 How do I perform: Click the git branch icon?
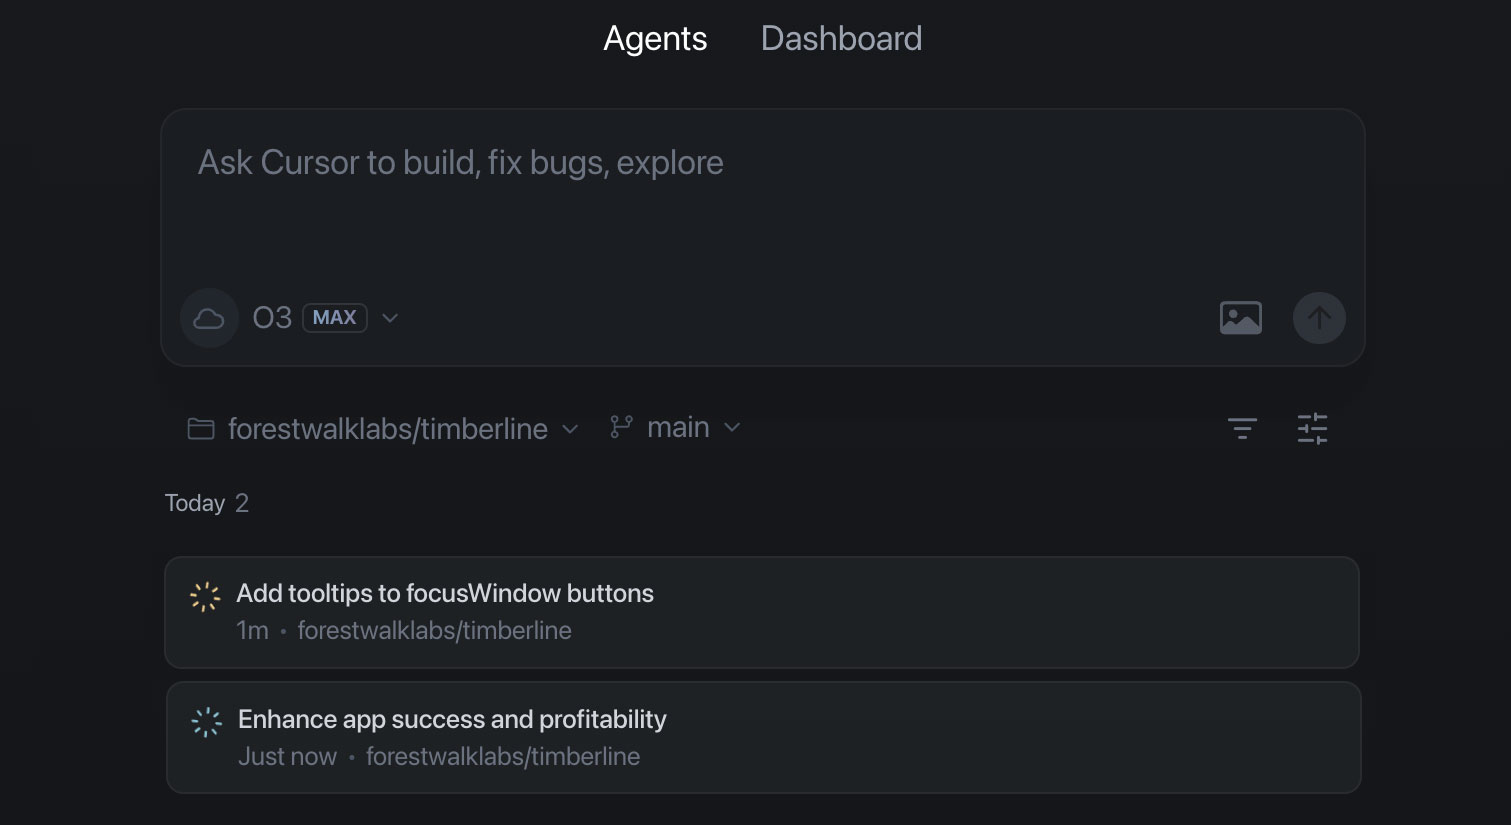point(621,428)
